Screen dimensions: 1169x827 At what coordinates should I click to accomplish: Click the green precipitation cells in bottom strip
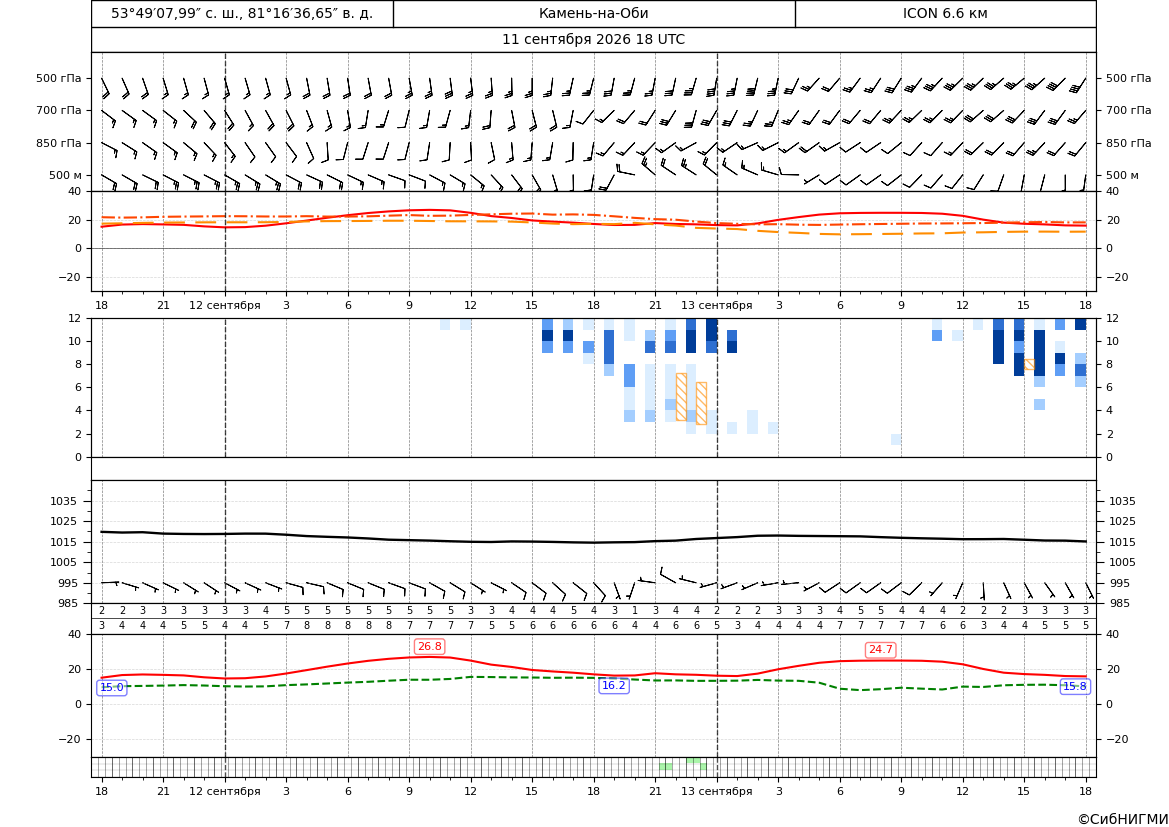click(x=683, y=764)
